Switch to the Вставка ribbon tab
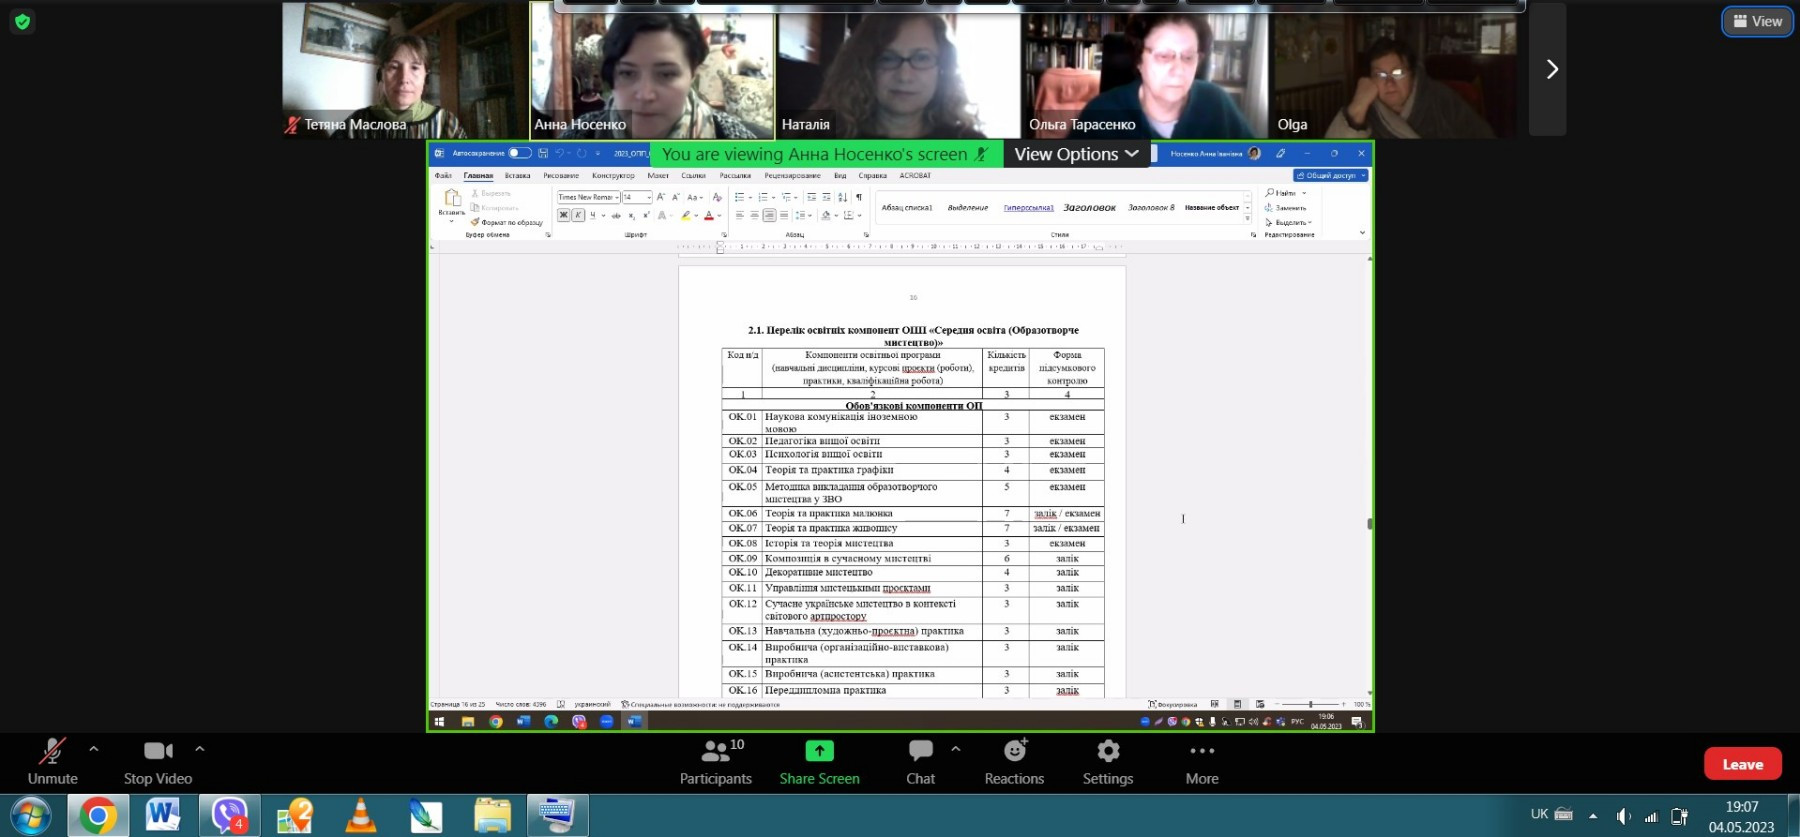The width and height of the screenshot is (1800, 837). (x=518, y=176)
